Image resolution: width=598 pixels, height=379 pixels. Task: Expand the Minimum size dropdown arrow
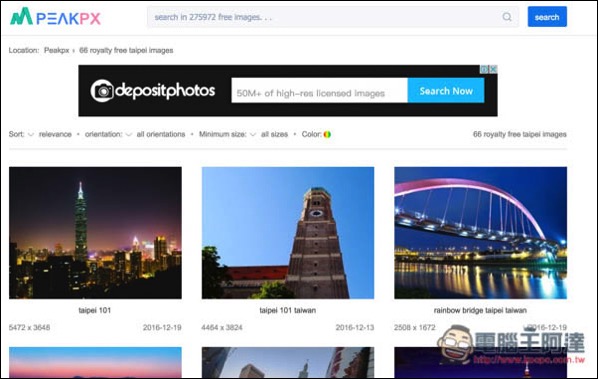(x=252, y=134)
